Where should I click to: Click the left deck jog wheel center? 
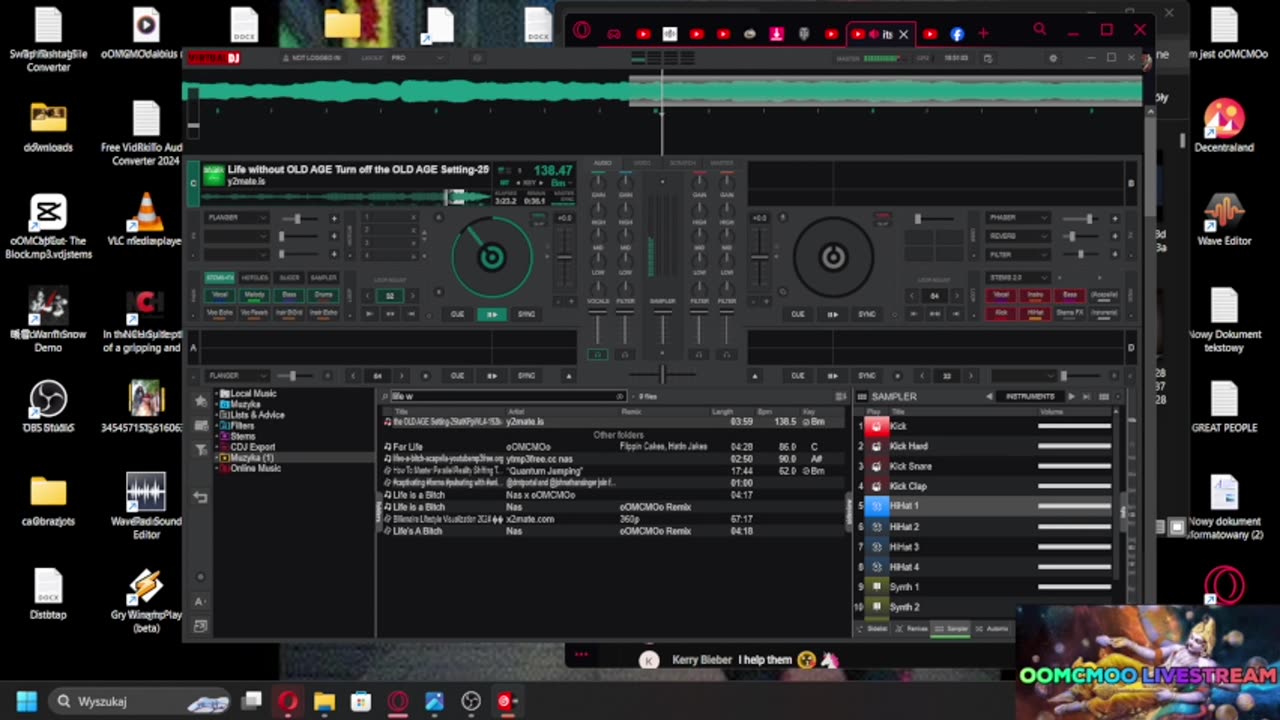(491, 257)
